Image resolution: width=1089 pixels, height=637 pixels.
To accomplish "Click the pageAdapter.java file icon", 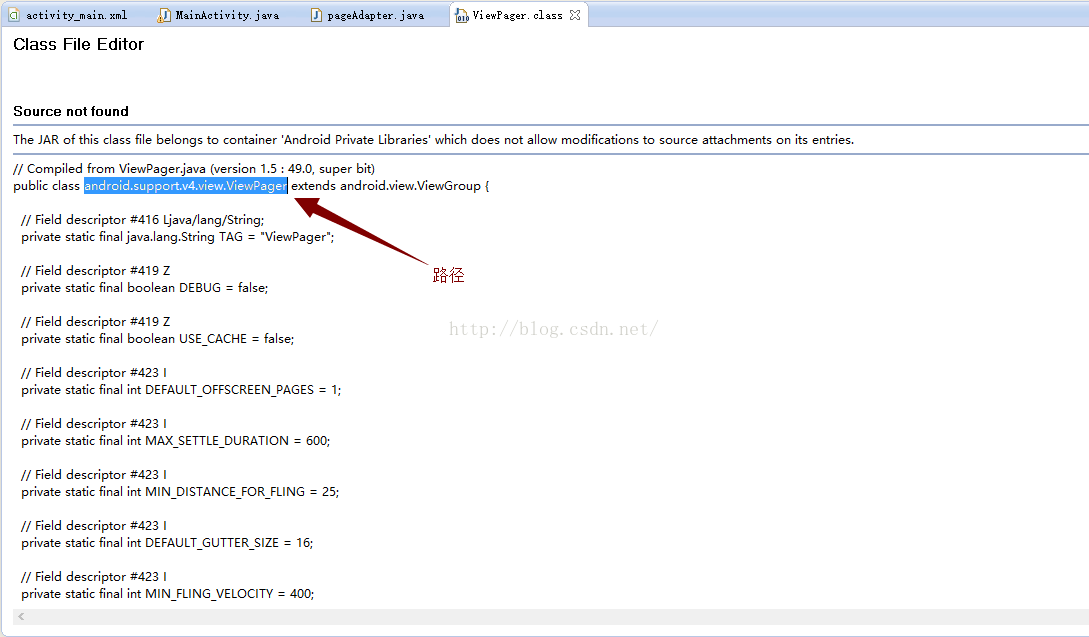I will 316,15.
